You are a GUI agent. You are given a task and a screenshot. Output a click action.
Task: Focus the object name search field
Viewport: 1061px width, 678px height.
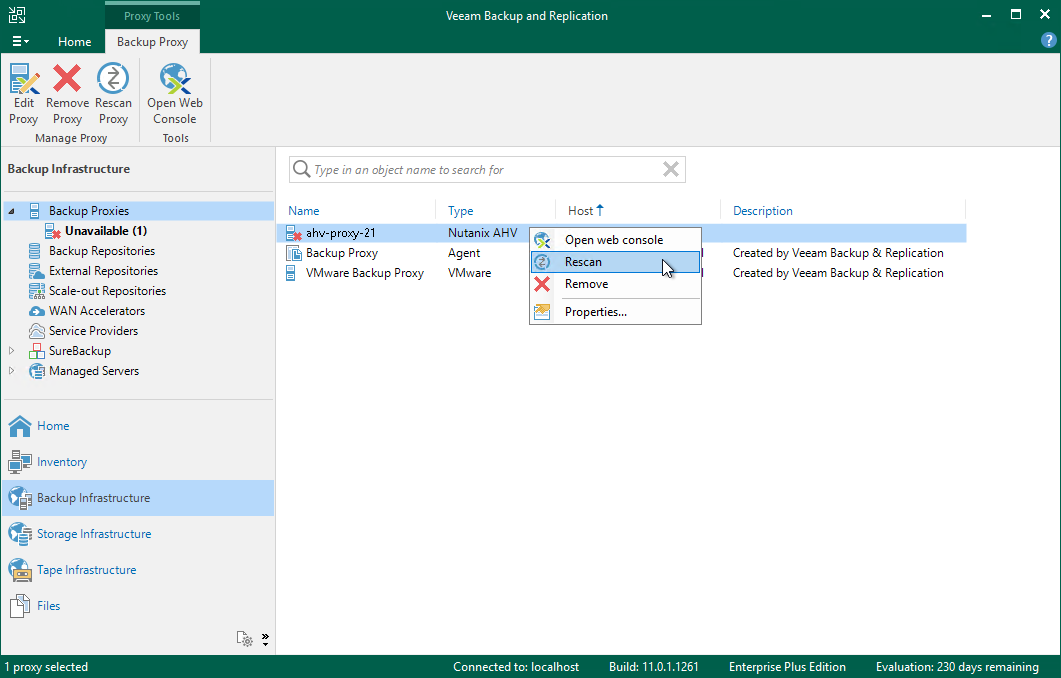pyautogui.click(x=487, y=170)
